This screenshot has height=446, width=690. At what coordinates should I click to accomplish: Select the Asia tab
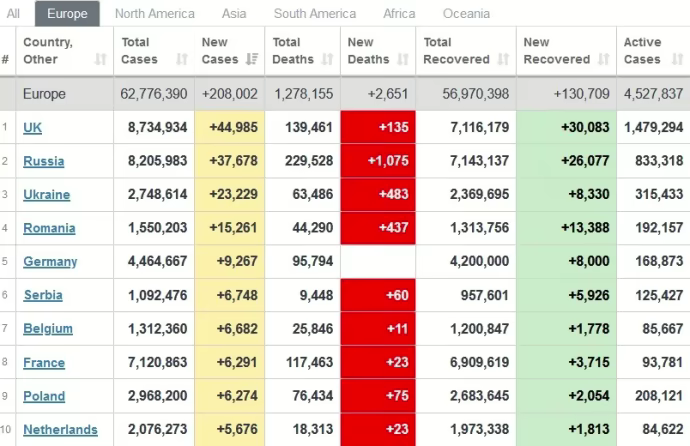(x=234, y=14)
